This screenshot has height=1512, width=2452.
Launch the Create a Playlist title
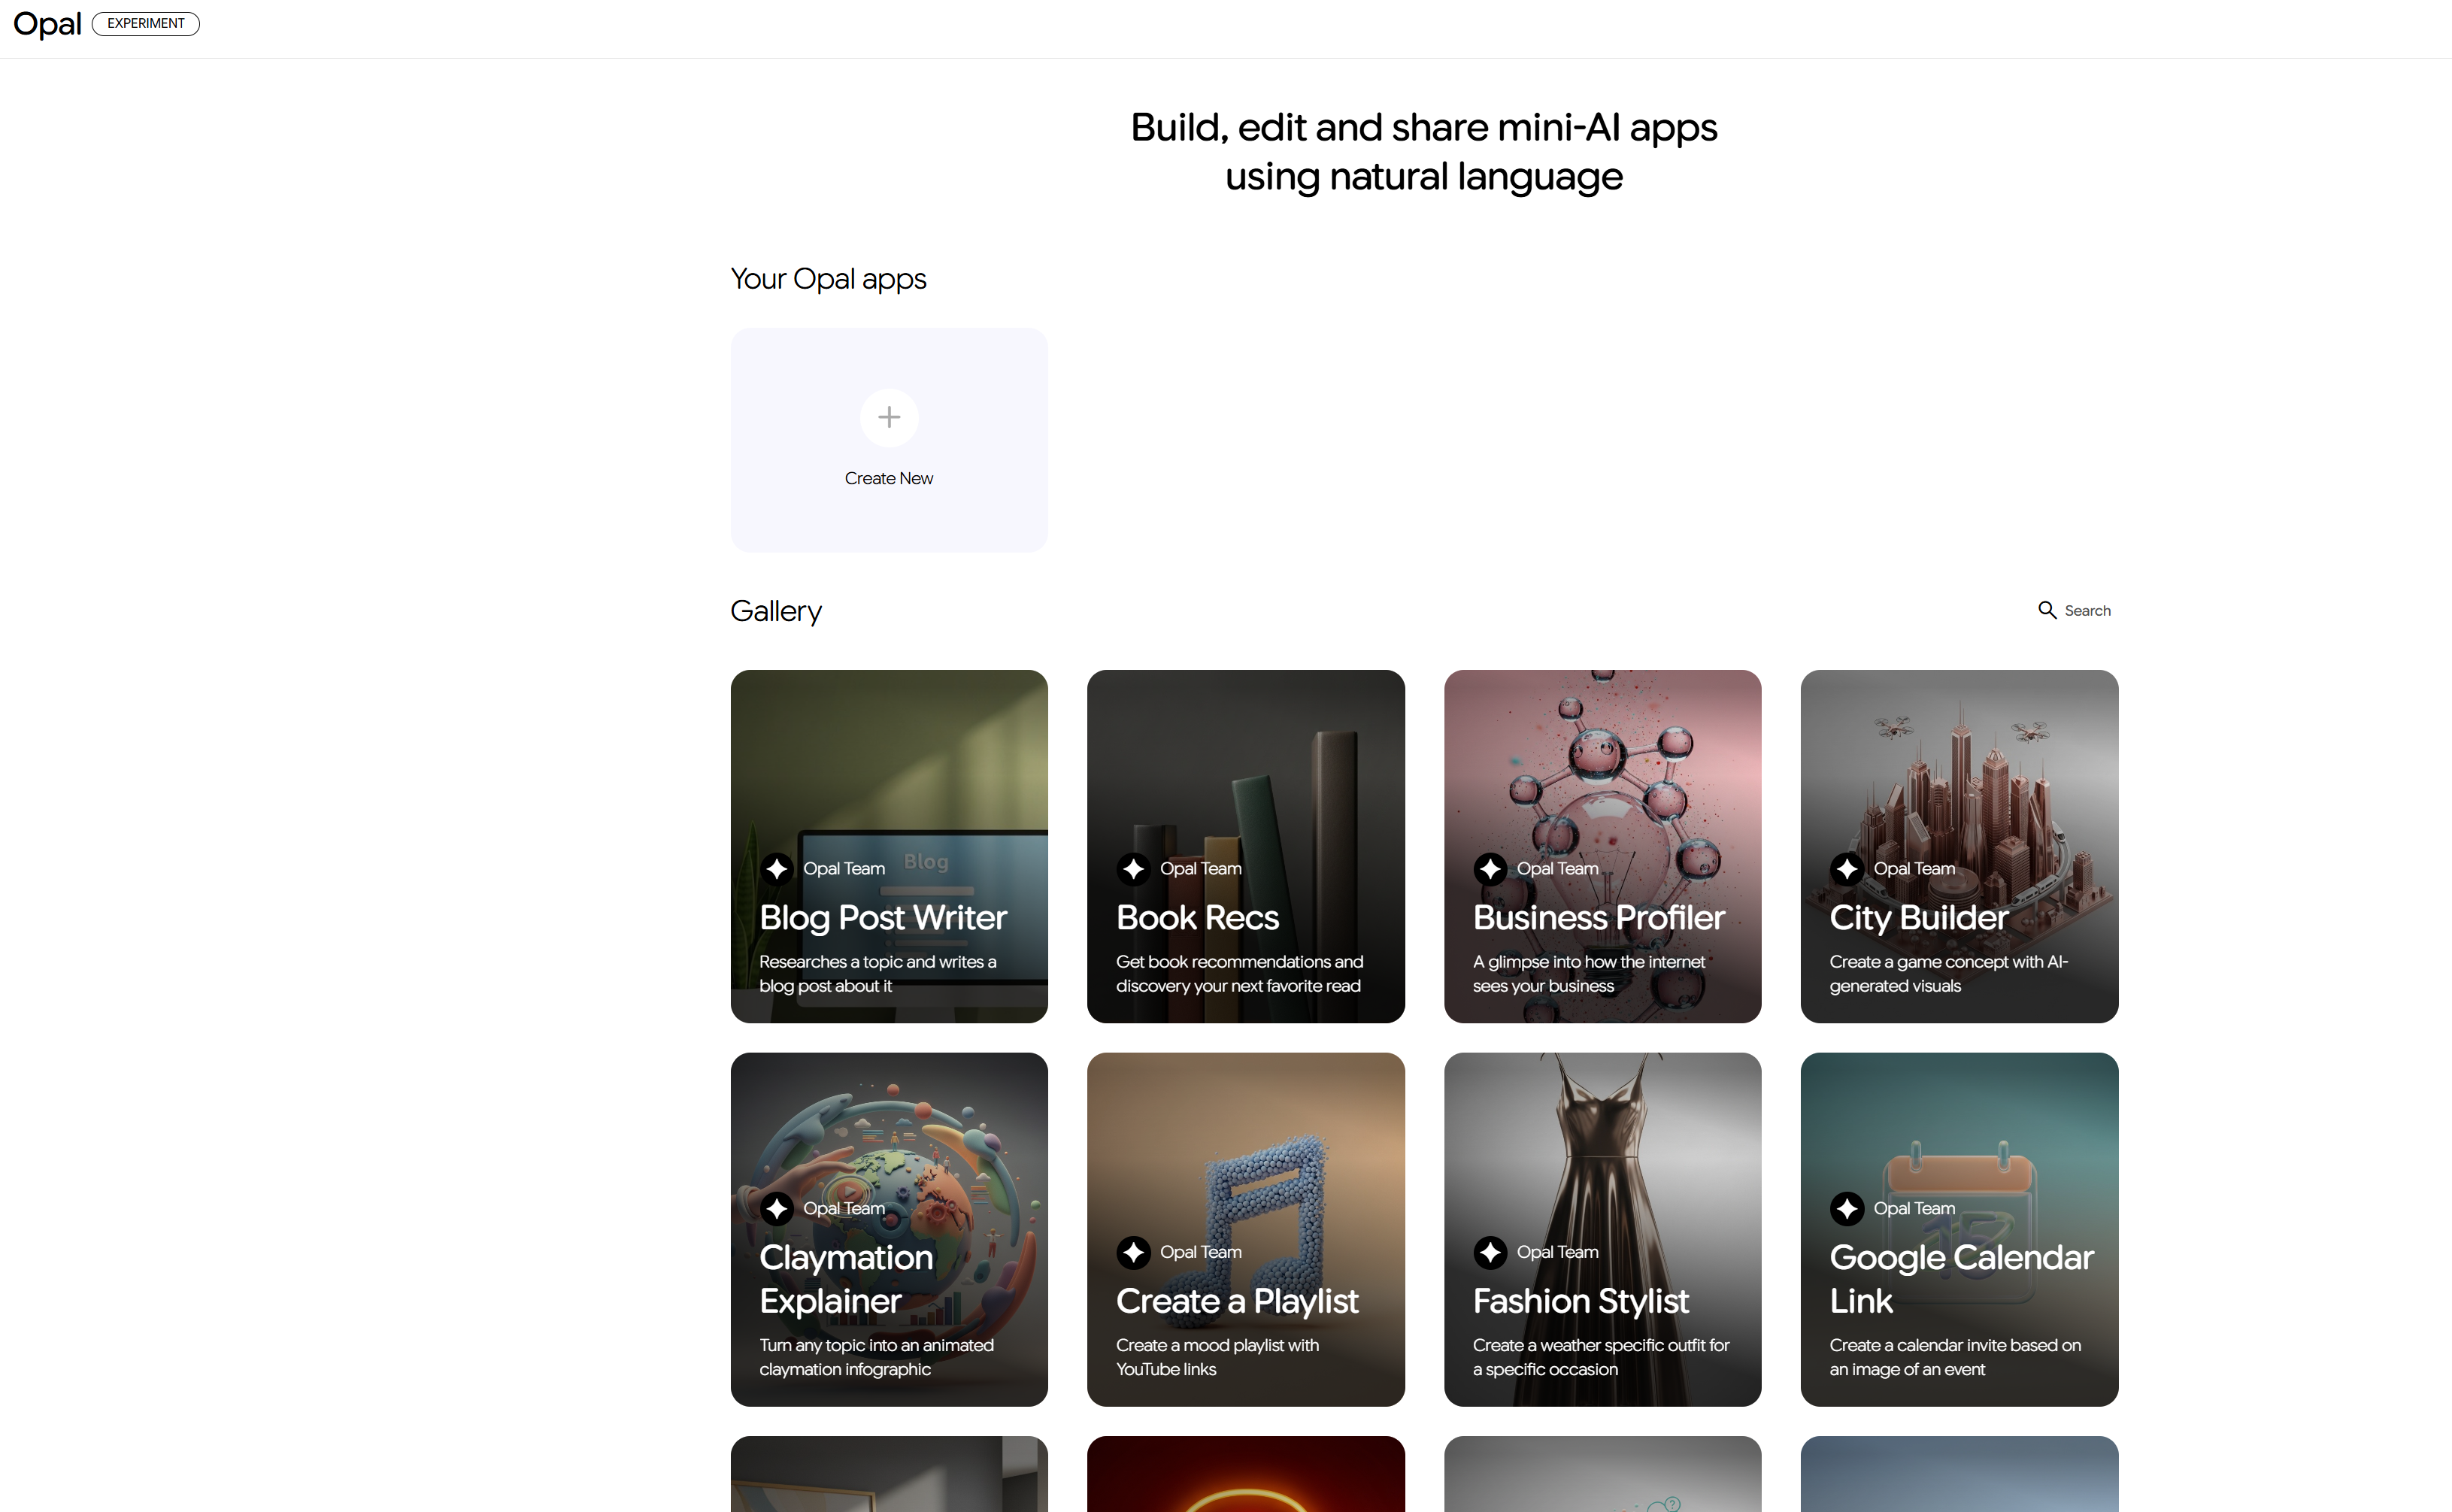(1236, 1301)
